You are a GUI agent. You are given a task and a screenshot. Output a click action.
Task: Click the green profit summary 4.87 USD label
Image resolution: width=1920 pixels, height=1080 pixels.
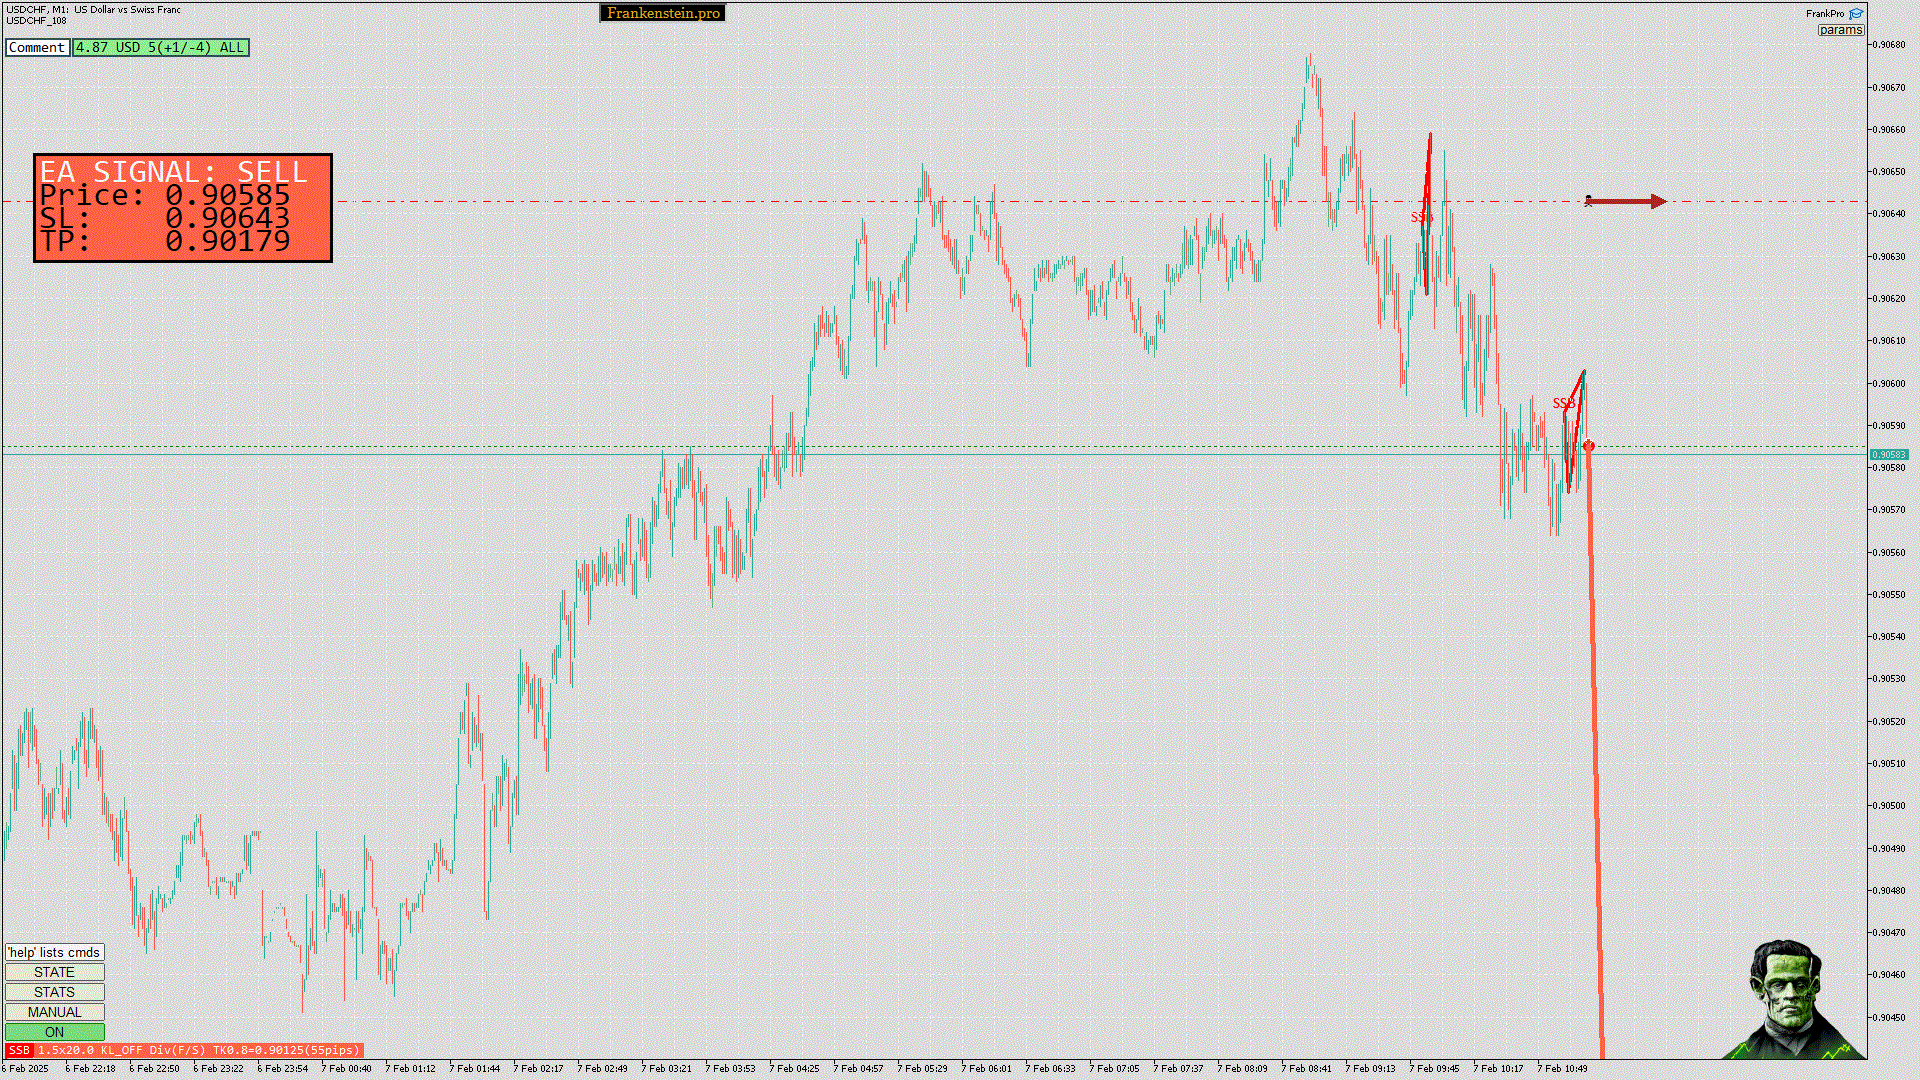click(160, 47)
